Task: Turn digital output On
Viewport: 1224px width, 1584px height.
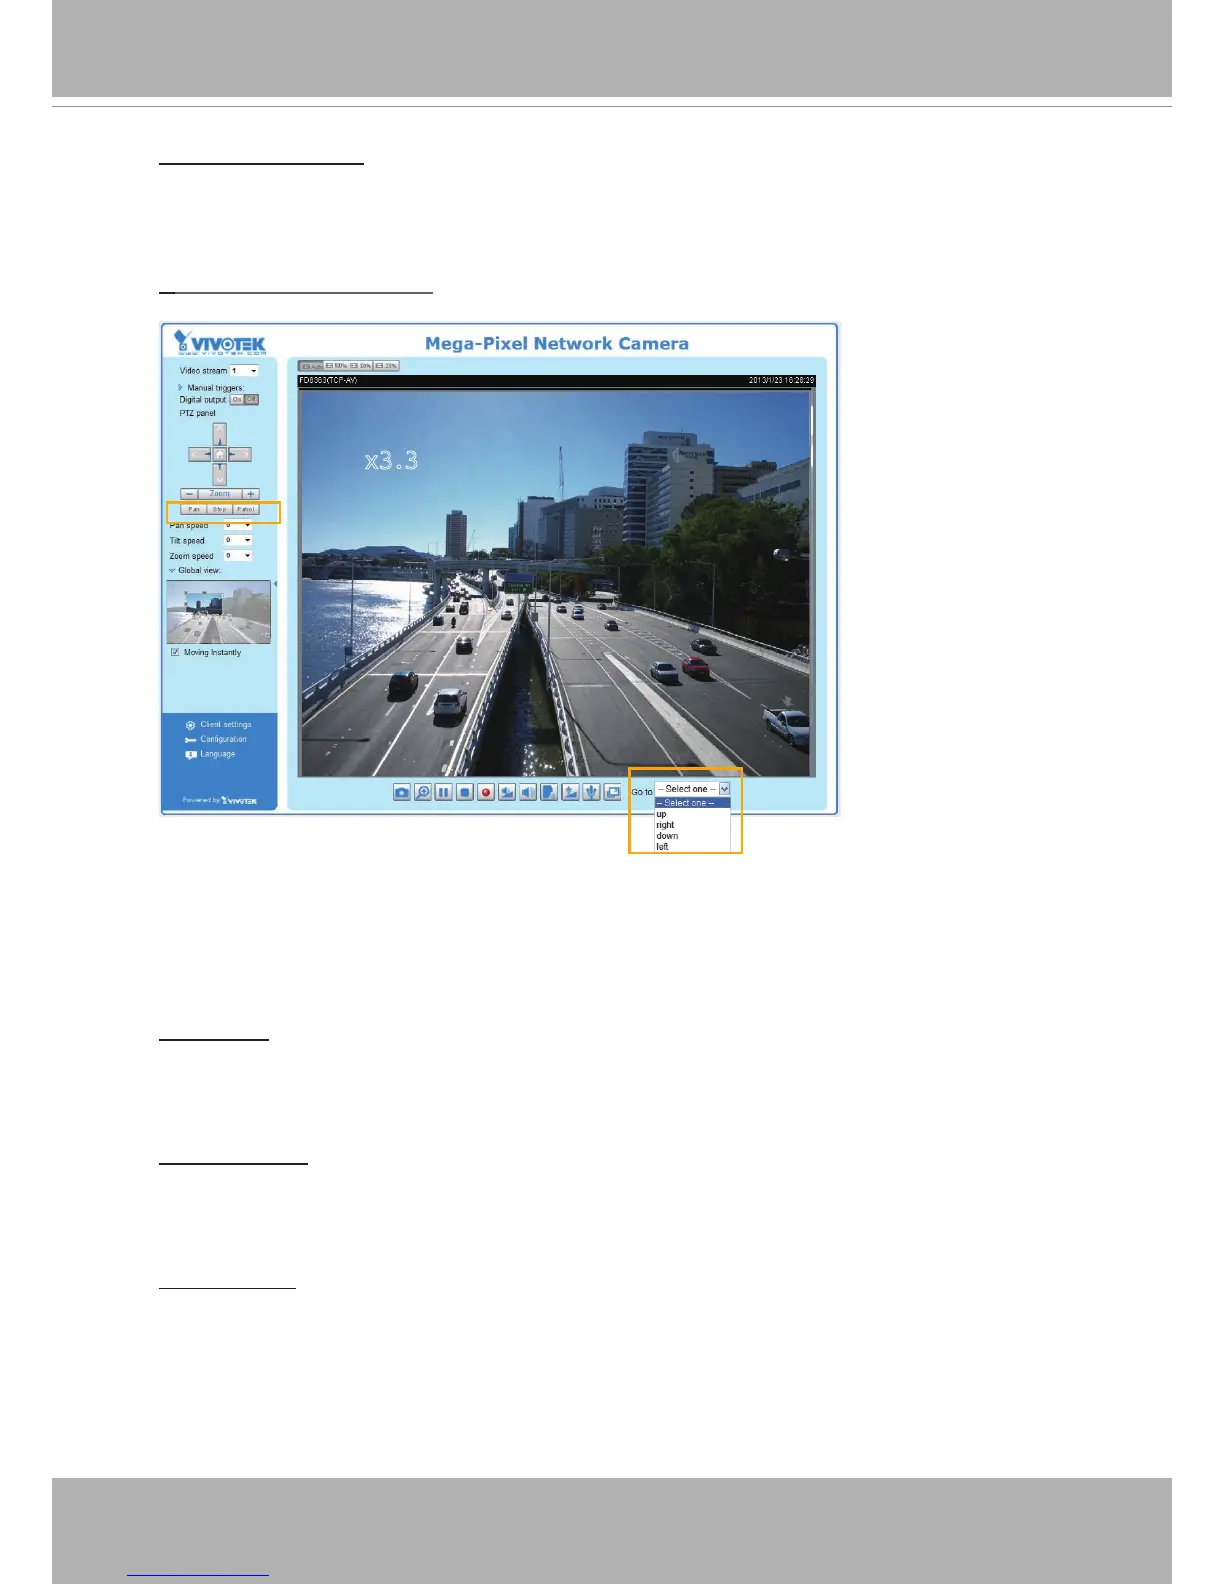Action: [x=237, y=399]
